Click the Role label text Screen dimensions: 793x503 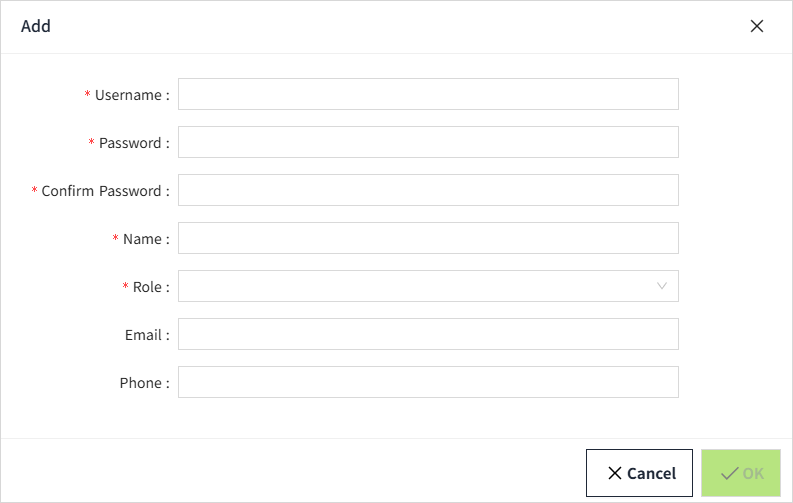[147, 287]
